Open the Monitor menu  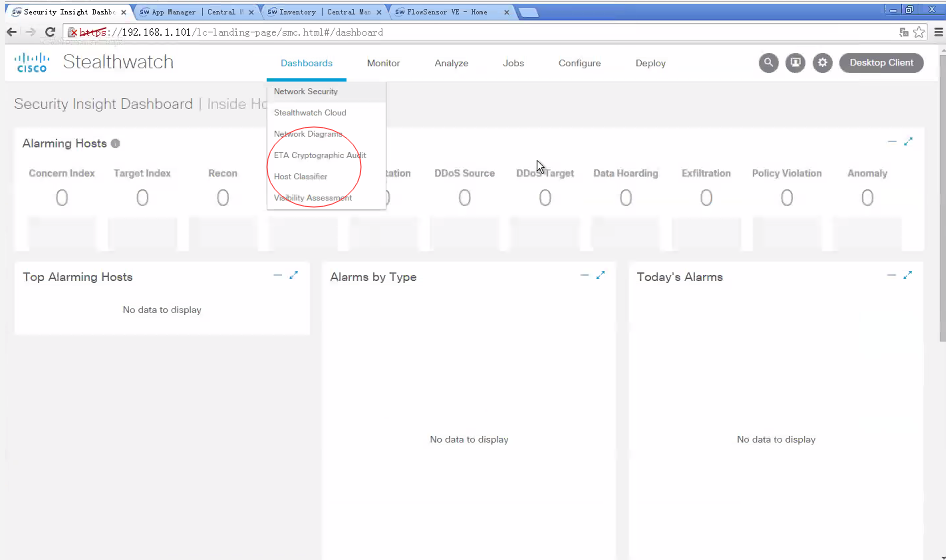click(383, 63)
